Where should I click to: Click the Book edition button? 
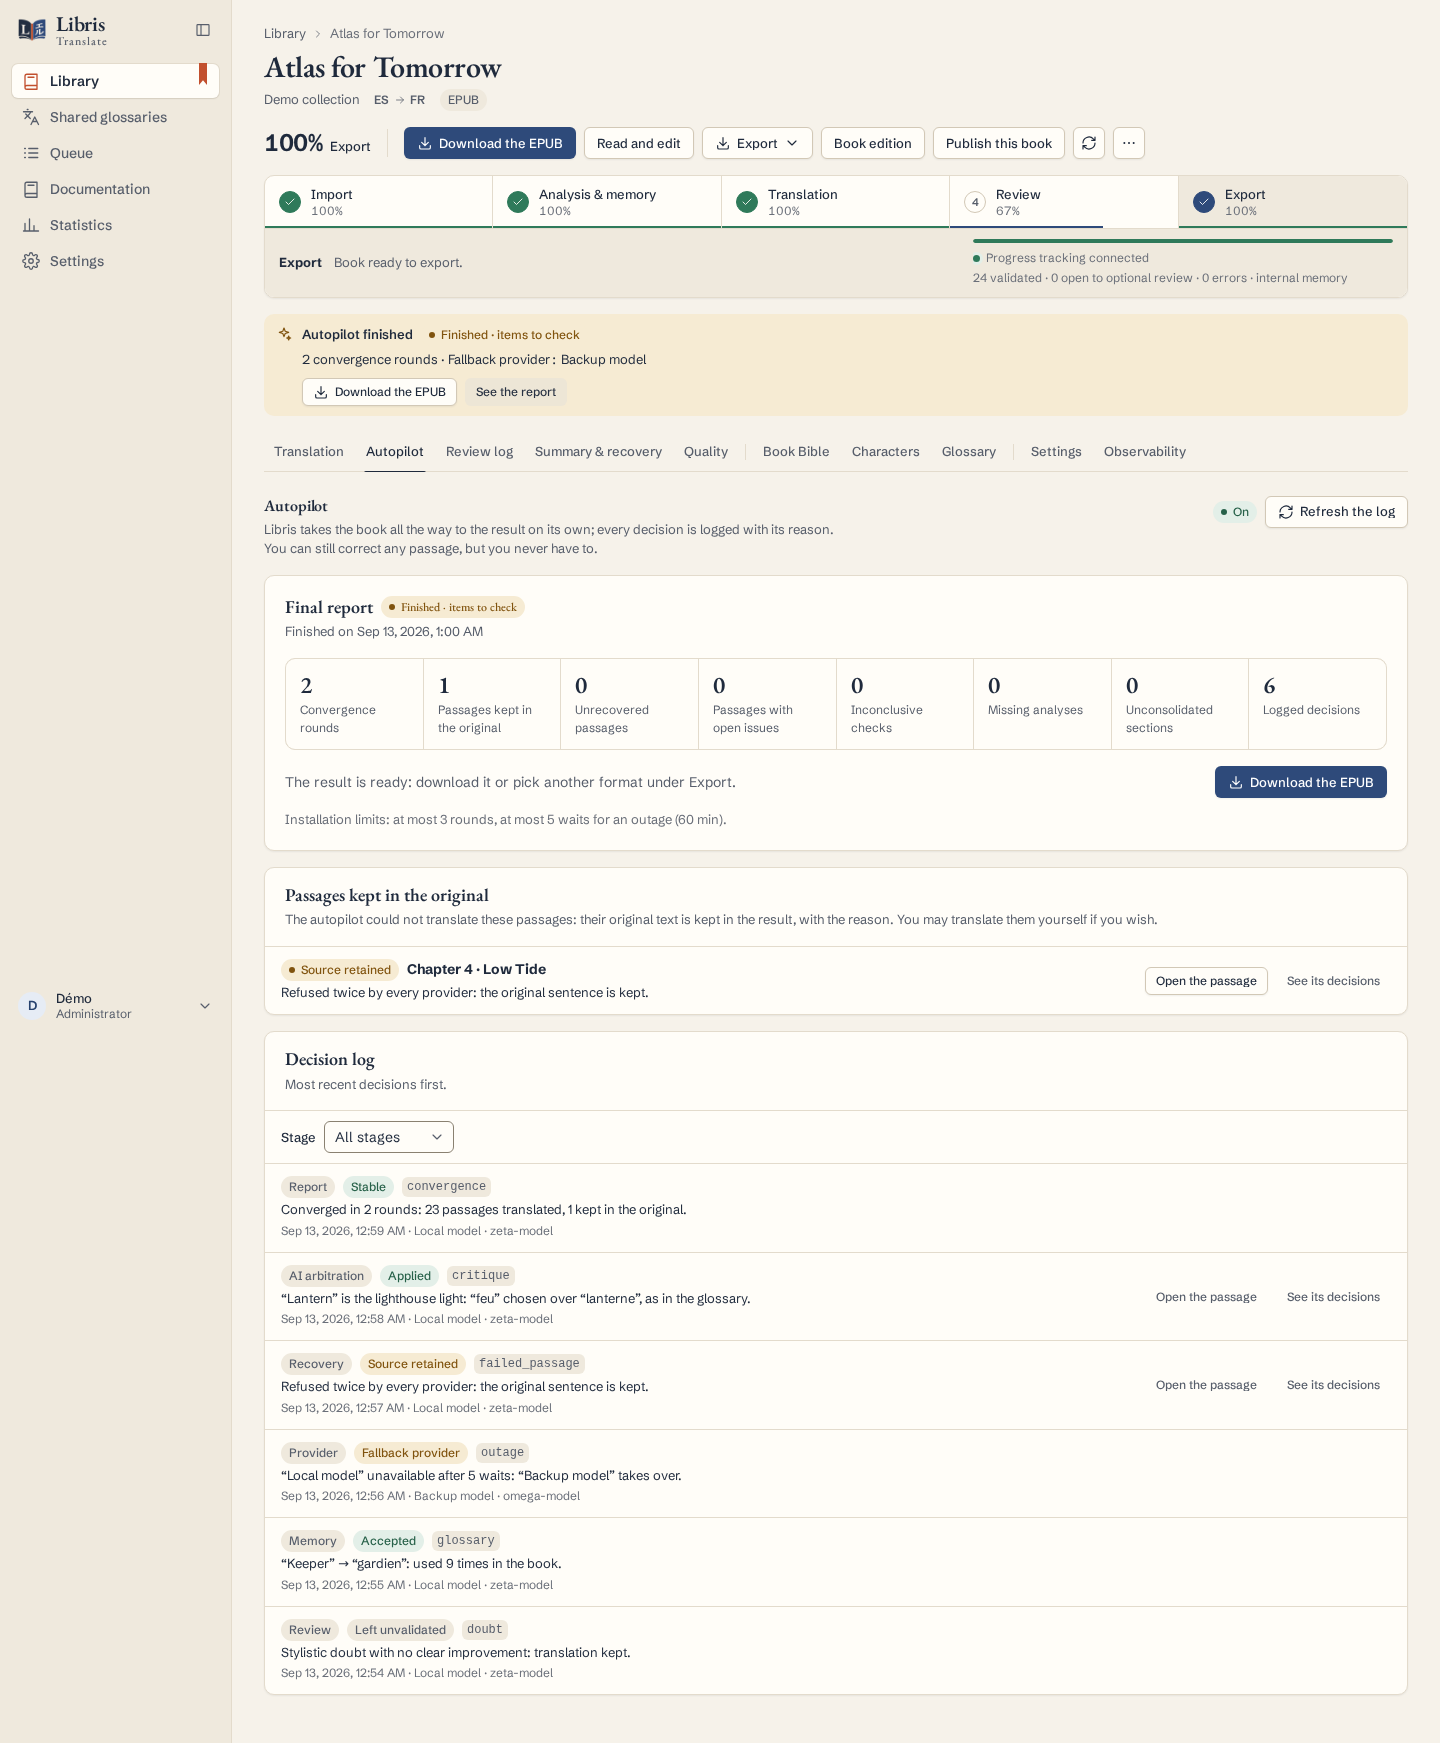pos(872,143)
